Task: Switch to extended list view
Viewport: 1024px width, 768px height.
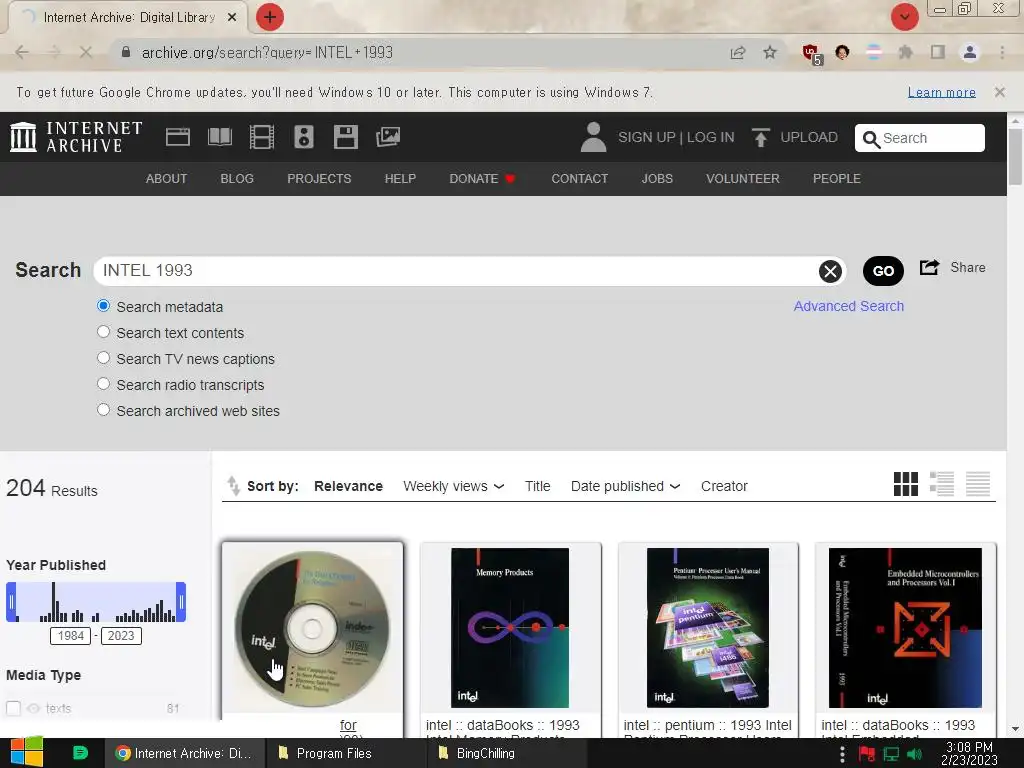Action: (x=942, y=484)
